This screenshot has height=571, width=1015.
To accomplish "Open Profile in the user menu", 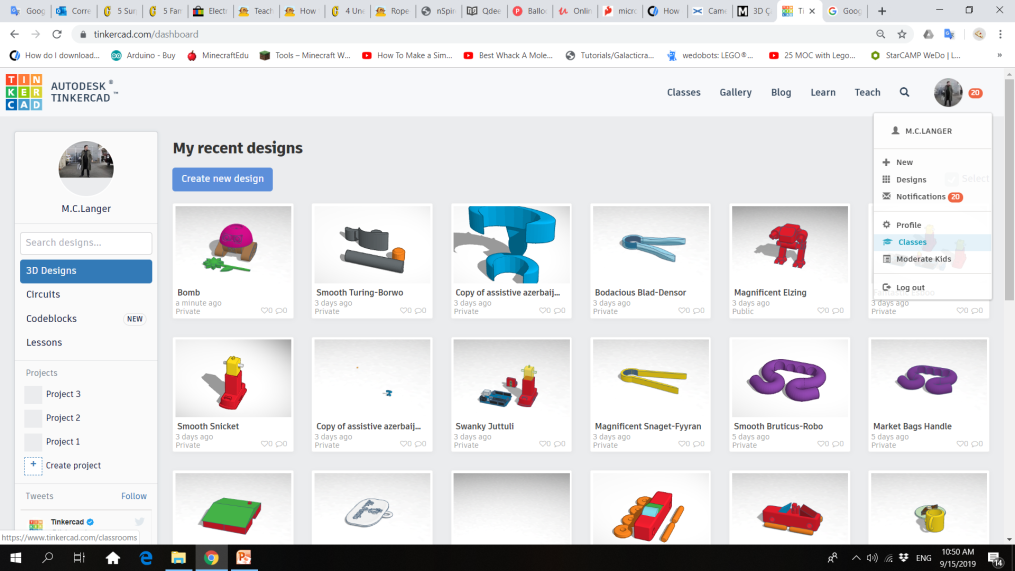I will click(908, 225).
